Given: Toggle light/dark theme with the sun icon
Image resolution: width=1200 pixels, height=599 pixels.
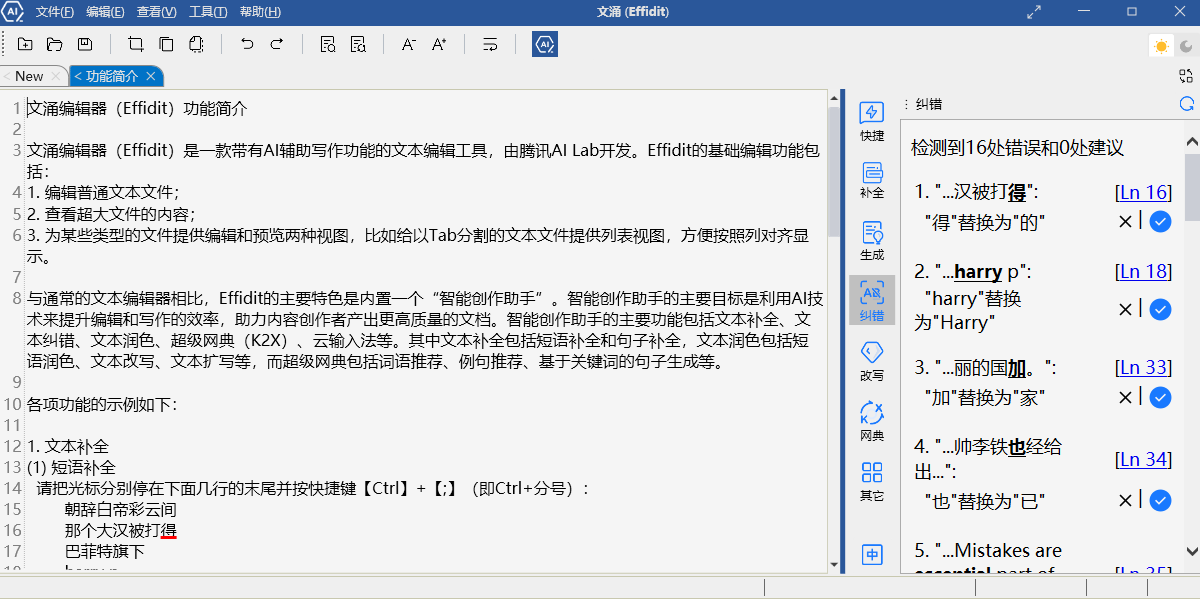Looking at the screenshot, I should point(1160,45).
